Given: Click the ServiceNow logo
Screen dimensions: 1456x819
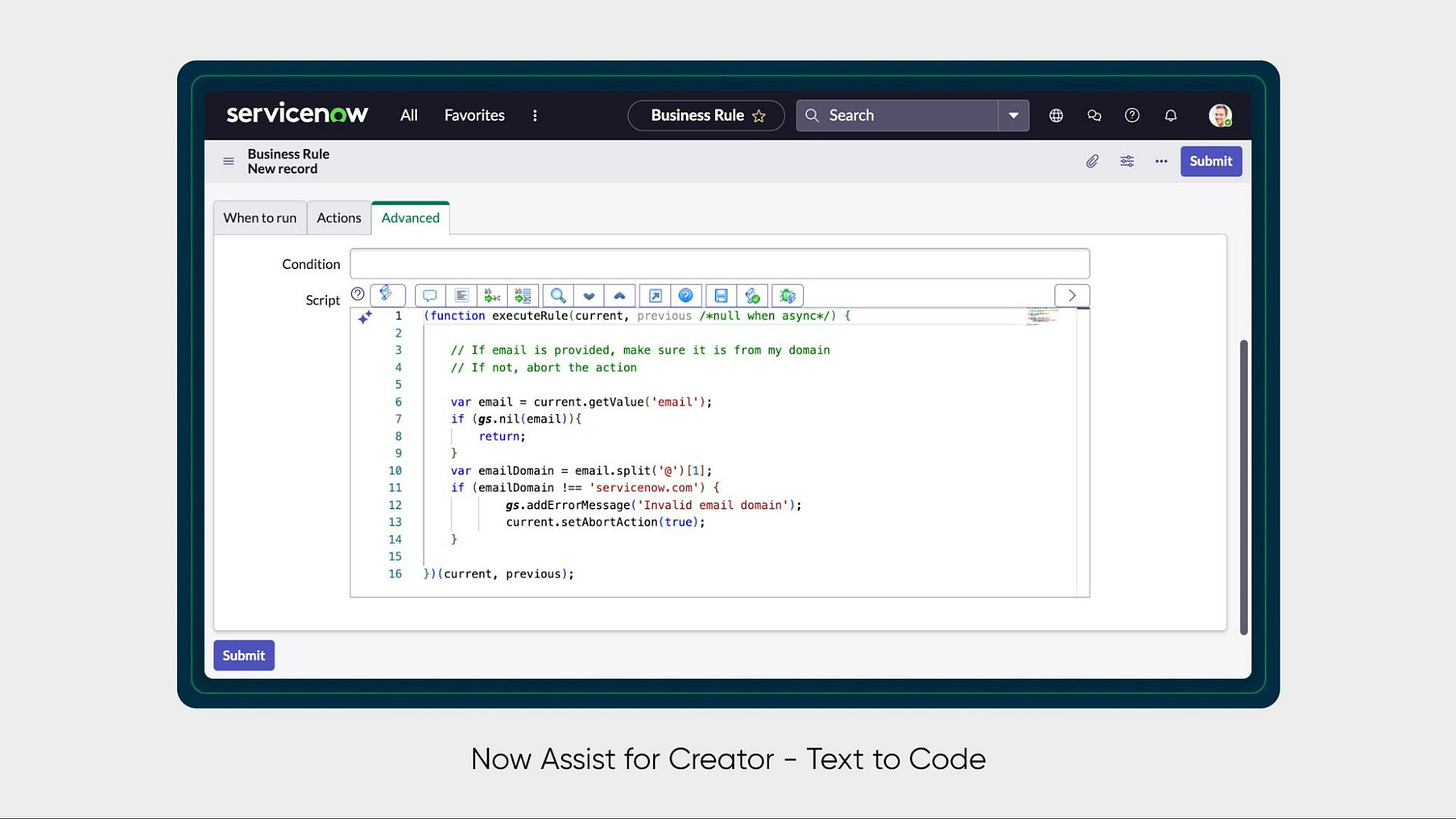Looking at the screenshot, I should tap(297, 114).
